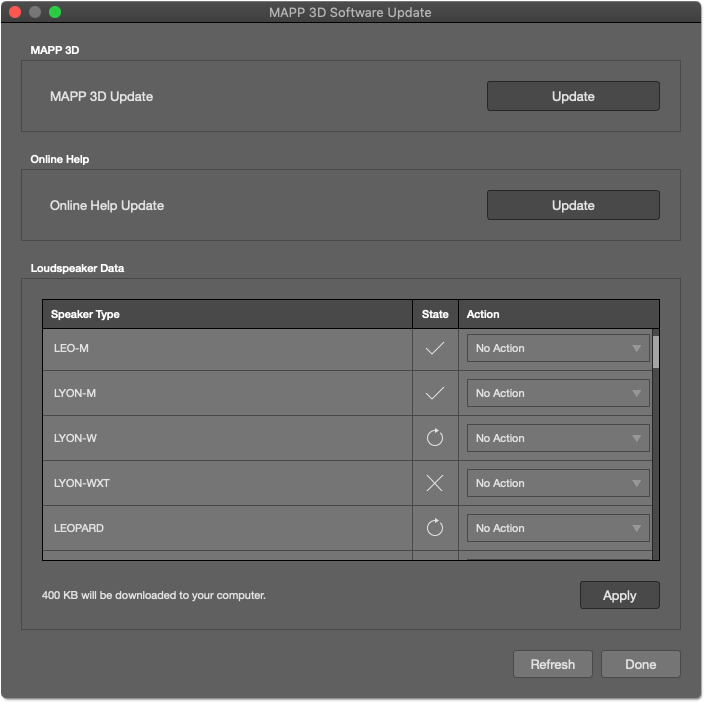Click the 'Loudspeaker Data' section heading
This screenshot has width=706, height=703.
pos(77,268)
